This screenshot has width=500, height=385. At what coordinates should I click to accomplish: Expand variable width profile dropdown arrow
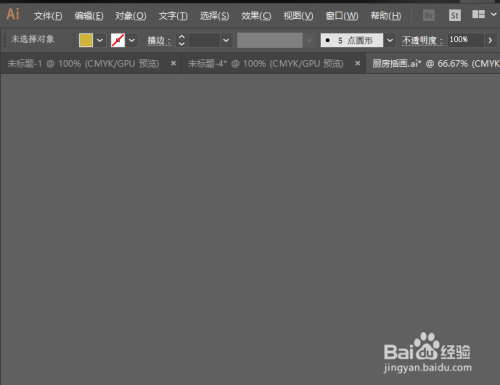310,41
